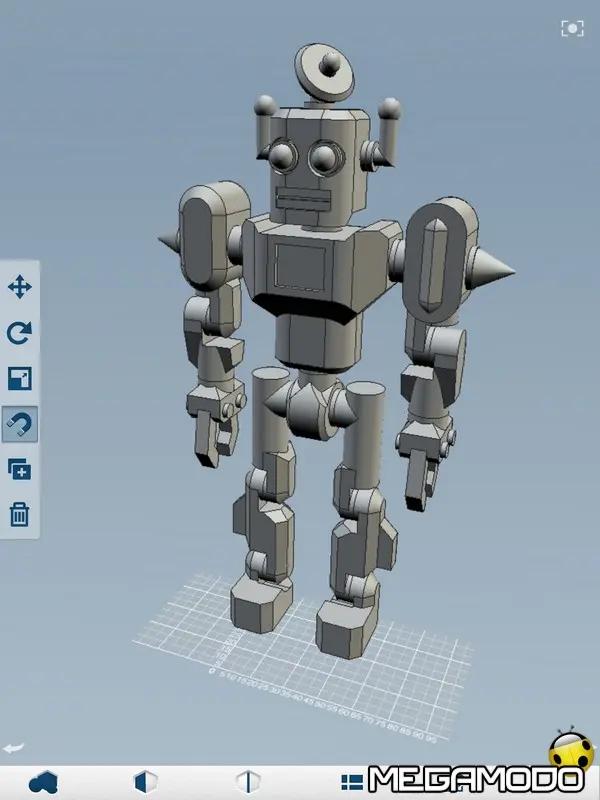Viewport: 600px width, 800px height.
Task: Open the primitive shapes library icon
Action: (x=43, y=782)
